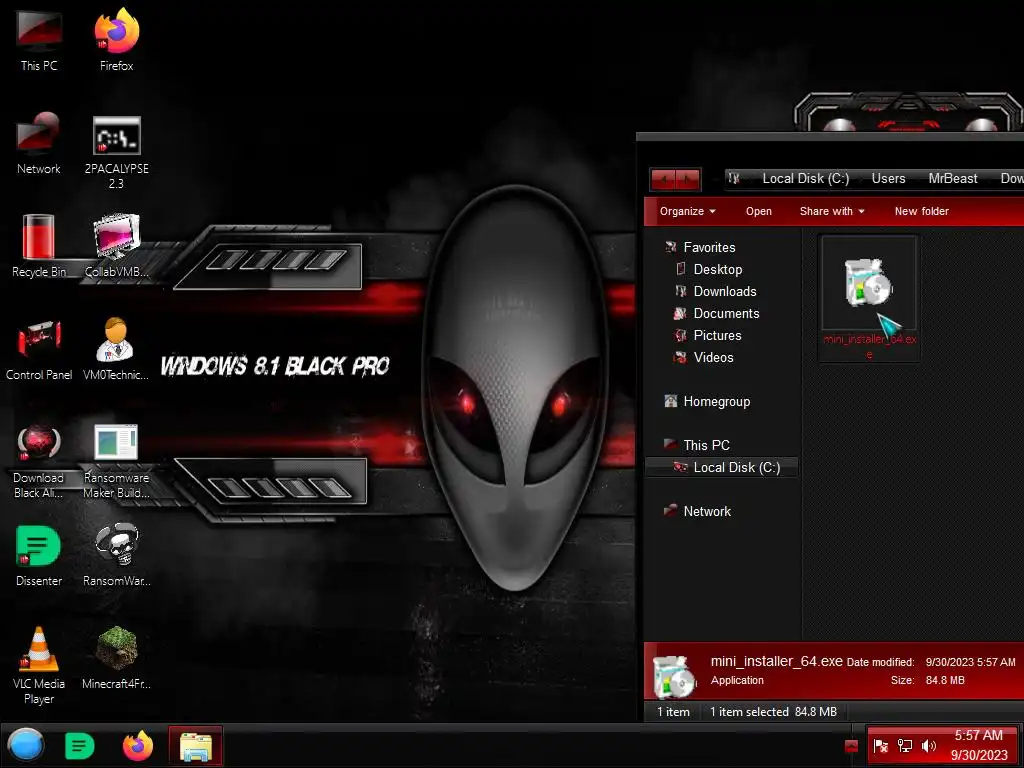Click the Explorer Forward arrow button
1024x768 pixels.
pos(688,179)
